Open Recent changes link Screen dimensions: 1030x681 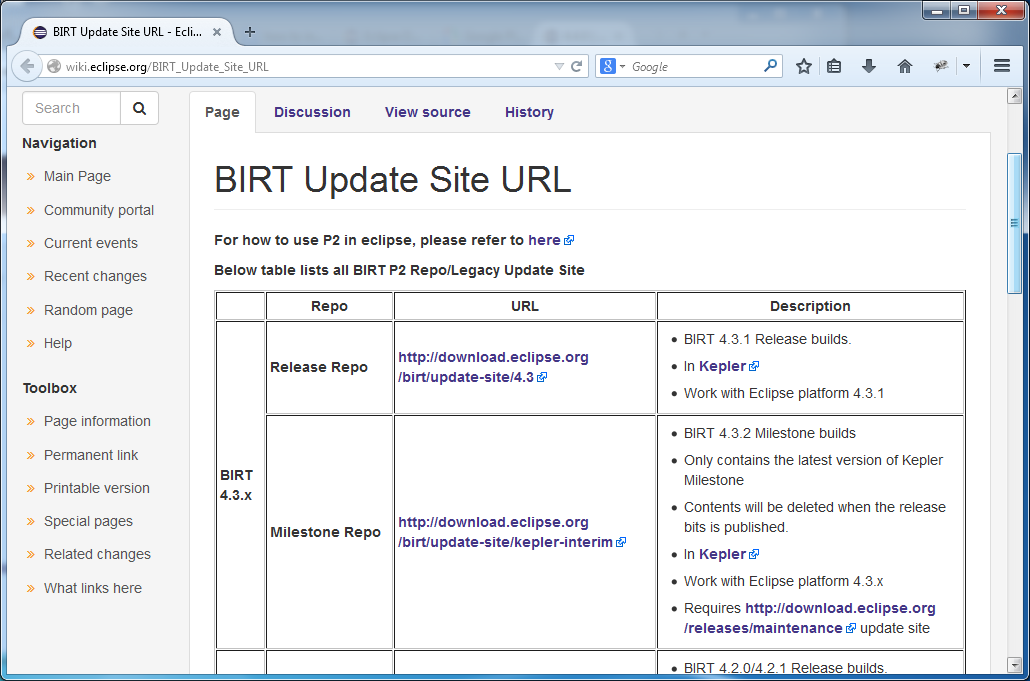pyautogui.click(x=95, y=276)
